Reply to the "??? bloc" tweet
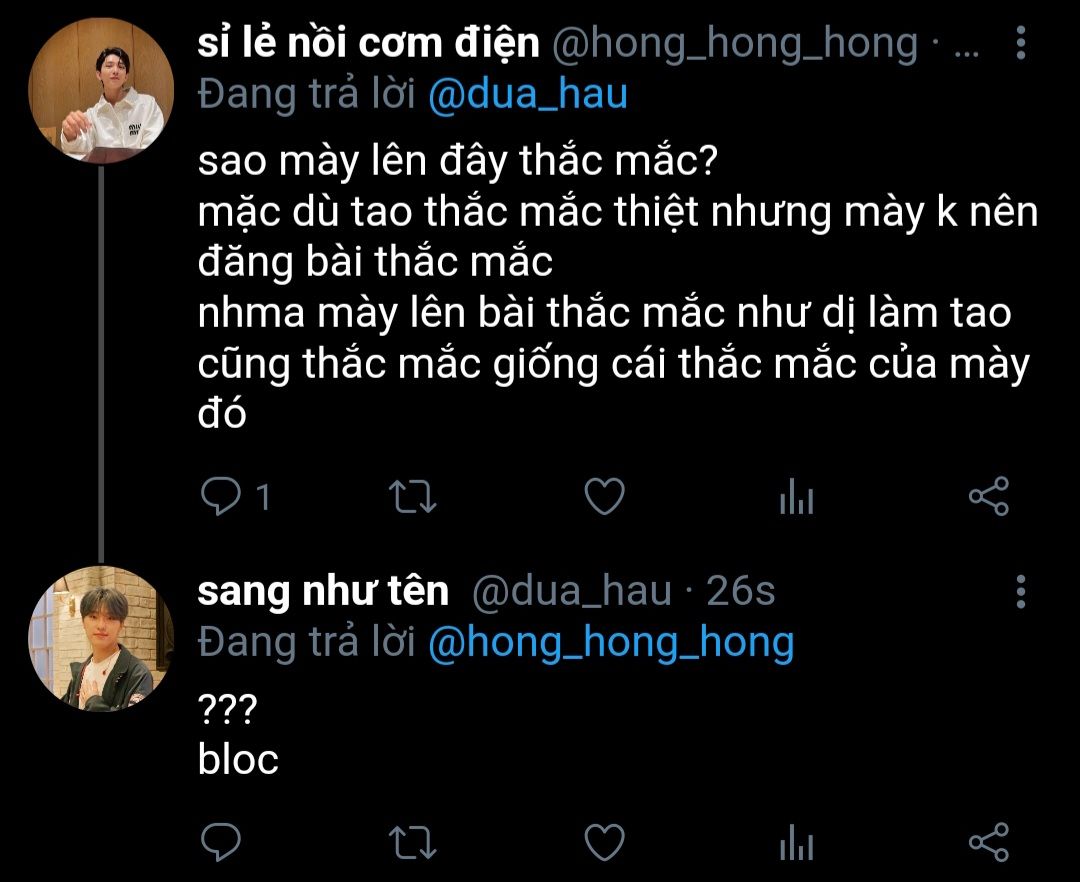This screenshot has width=1080, height=882. [x=218, y=841]
